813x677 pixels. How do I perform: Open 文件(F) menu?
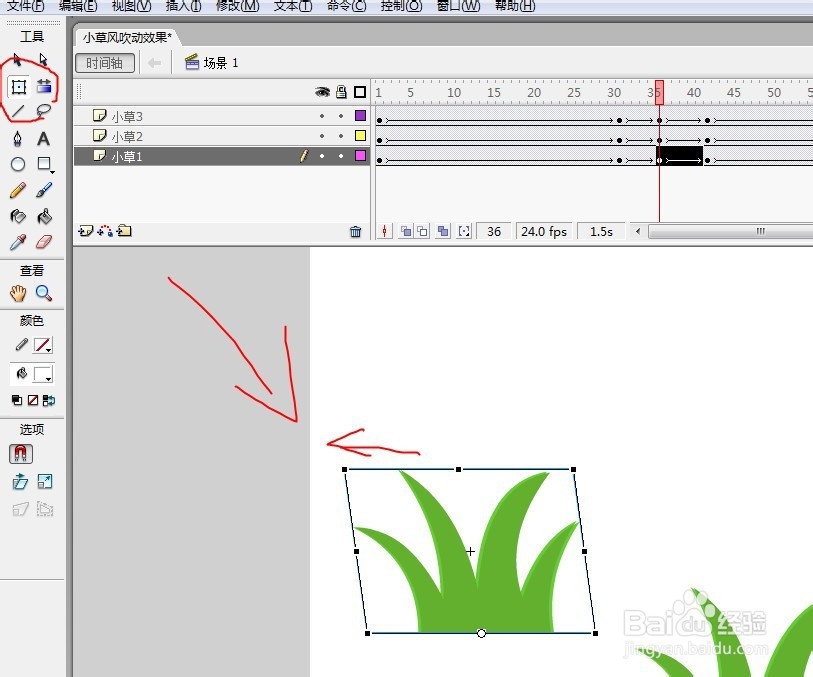(25, 6)
